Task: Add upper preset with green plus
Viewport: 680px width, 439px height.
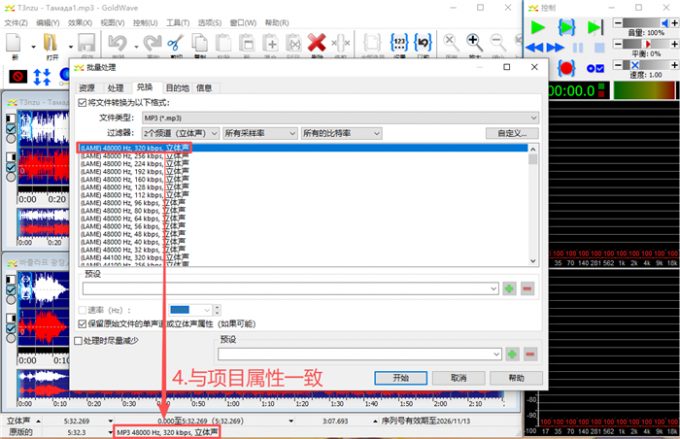Action: tap(510, 288)
